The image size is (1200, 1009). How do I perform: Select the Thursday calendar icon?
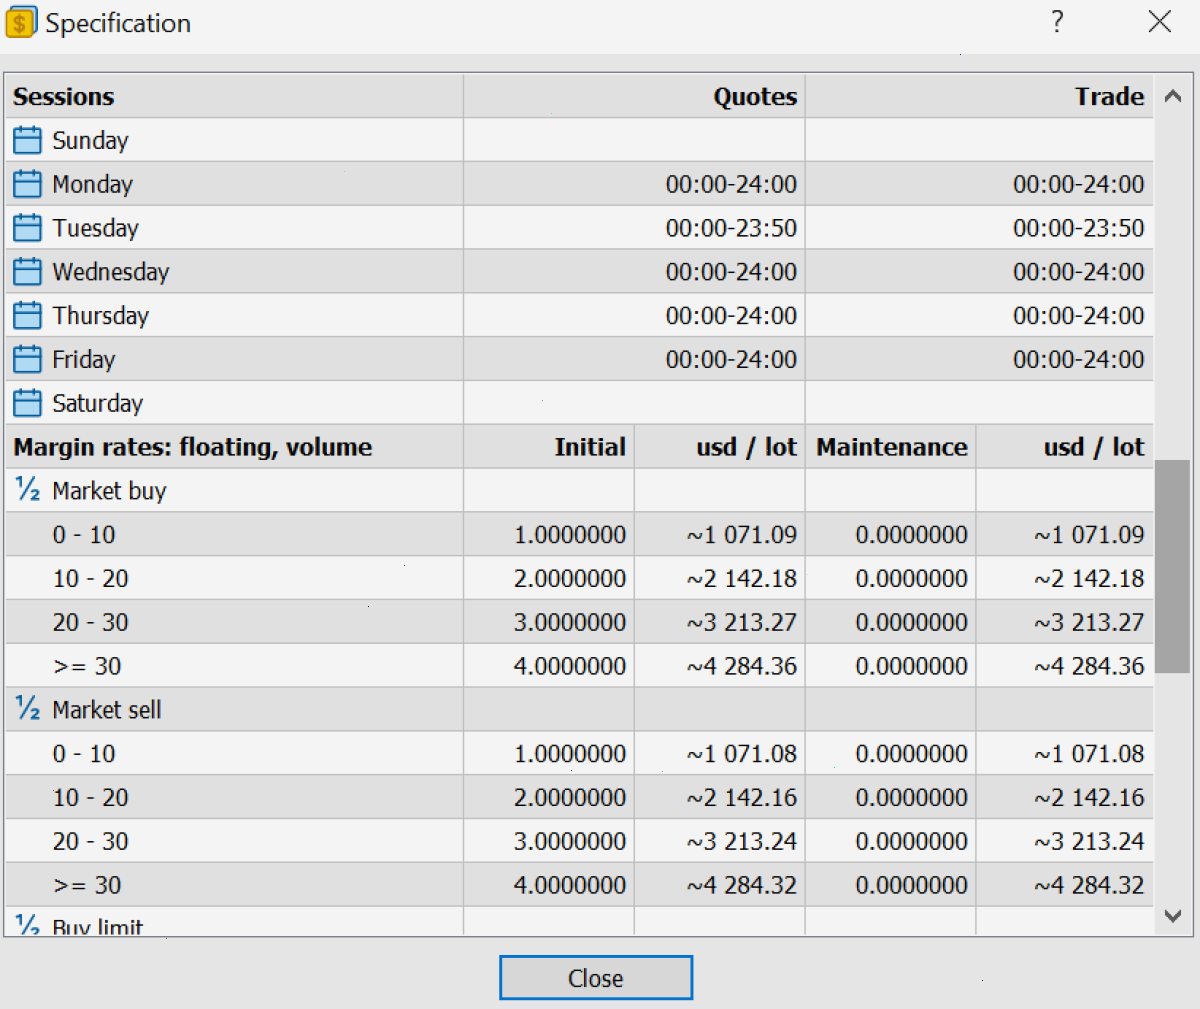coord(28,316)
